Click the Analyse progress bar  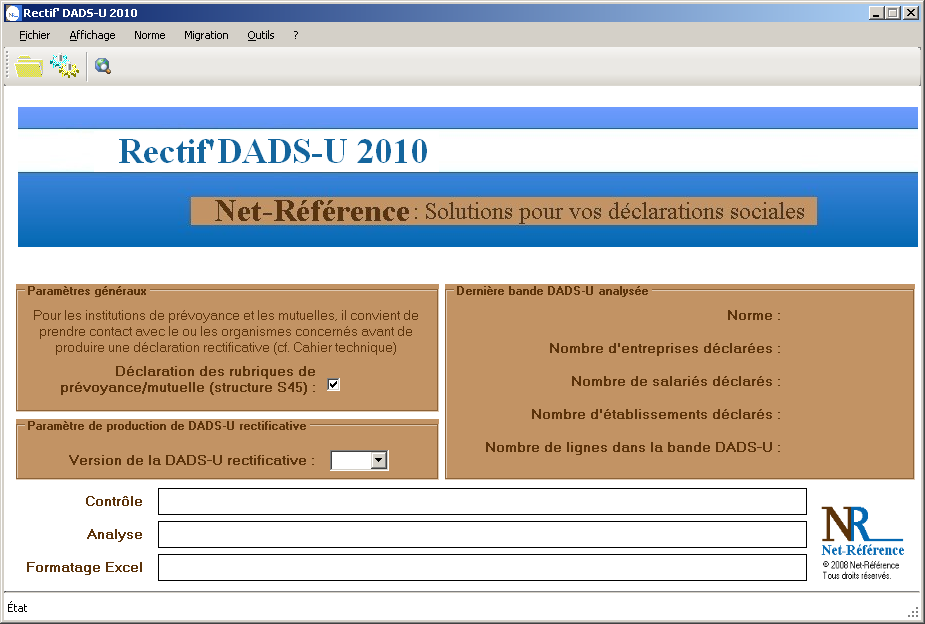(482, 534)
